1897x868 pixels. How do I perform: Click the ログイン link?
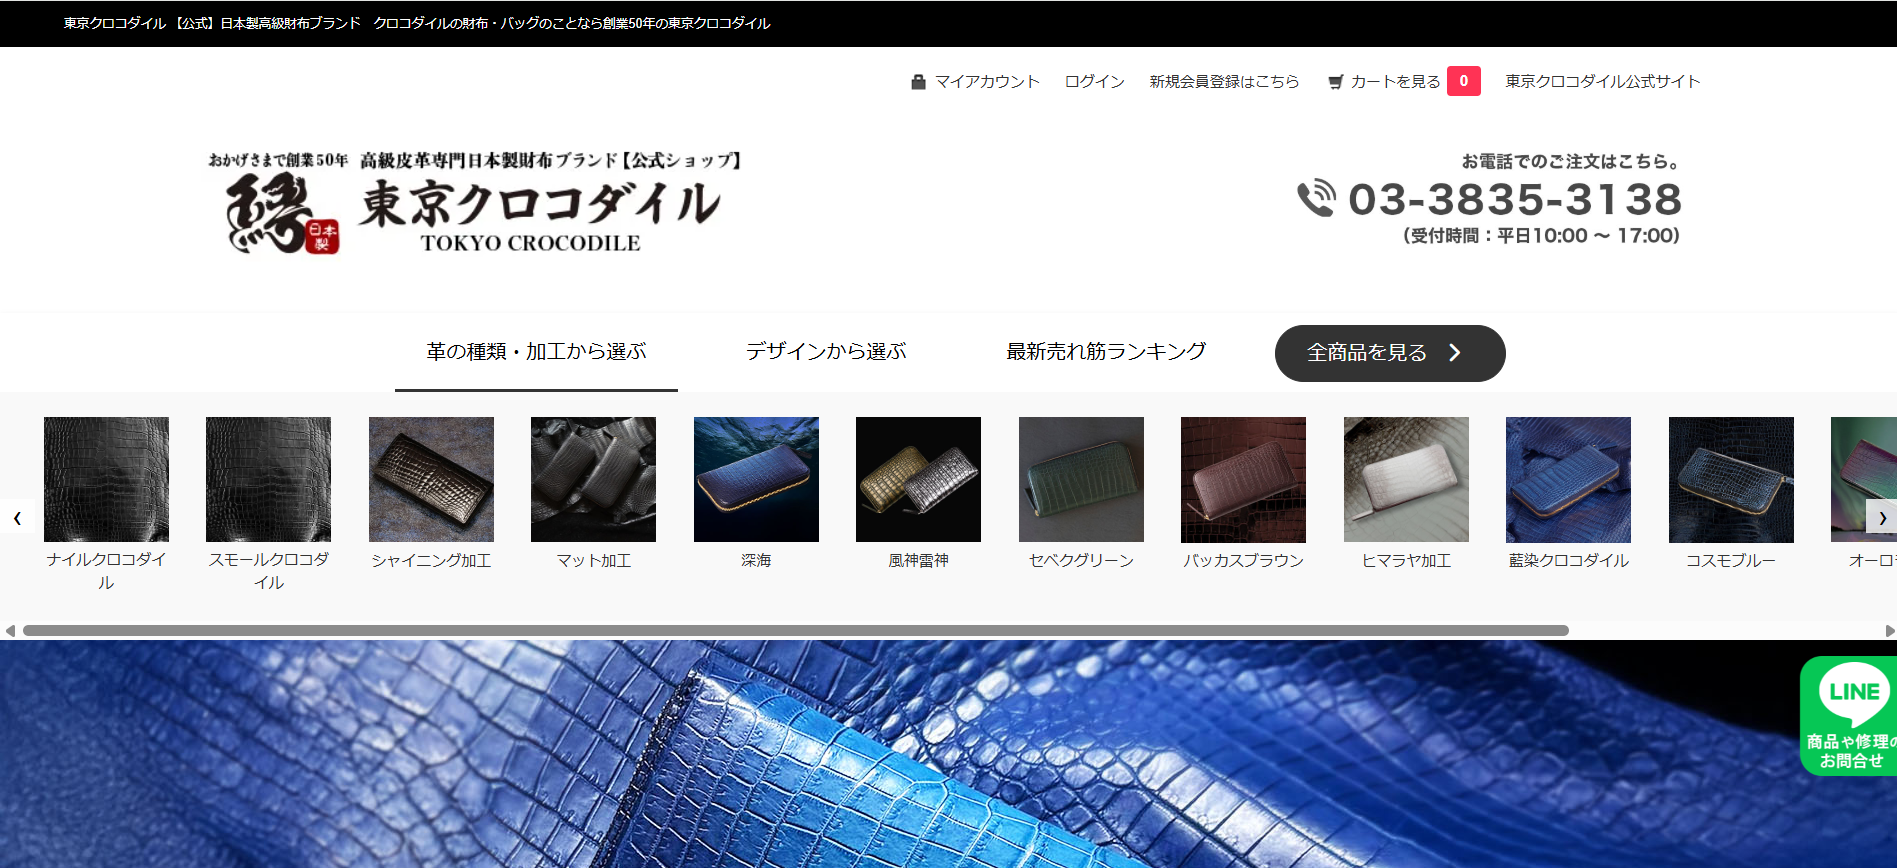click(x=1094, y=82)
